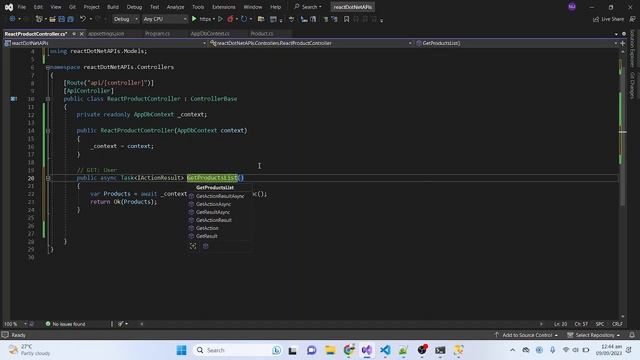The width and height of the screenshot is (640, 360).
Task: Close the ReactProductController.cs tab
Action: (81, 34)
